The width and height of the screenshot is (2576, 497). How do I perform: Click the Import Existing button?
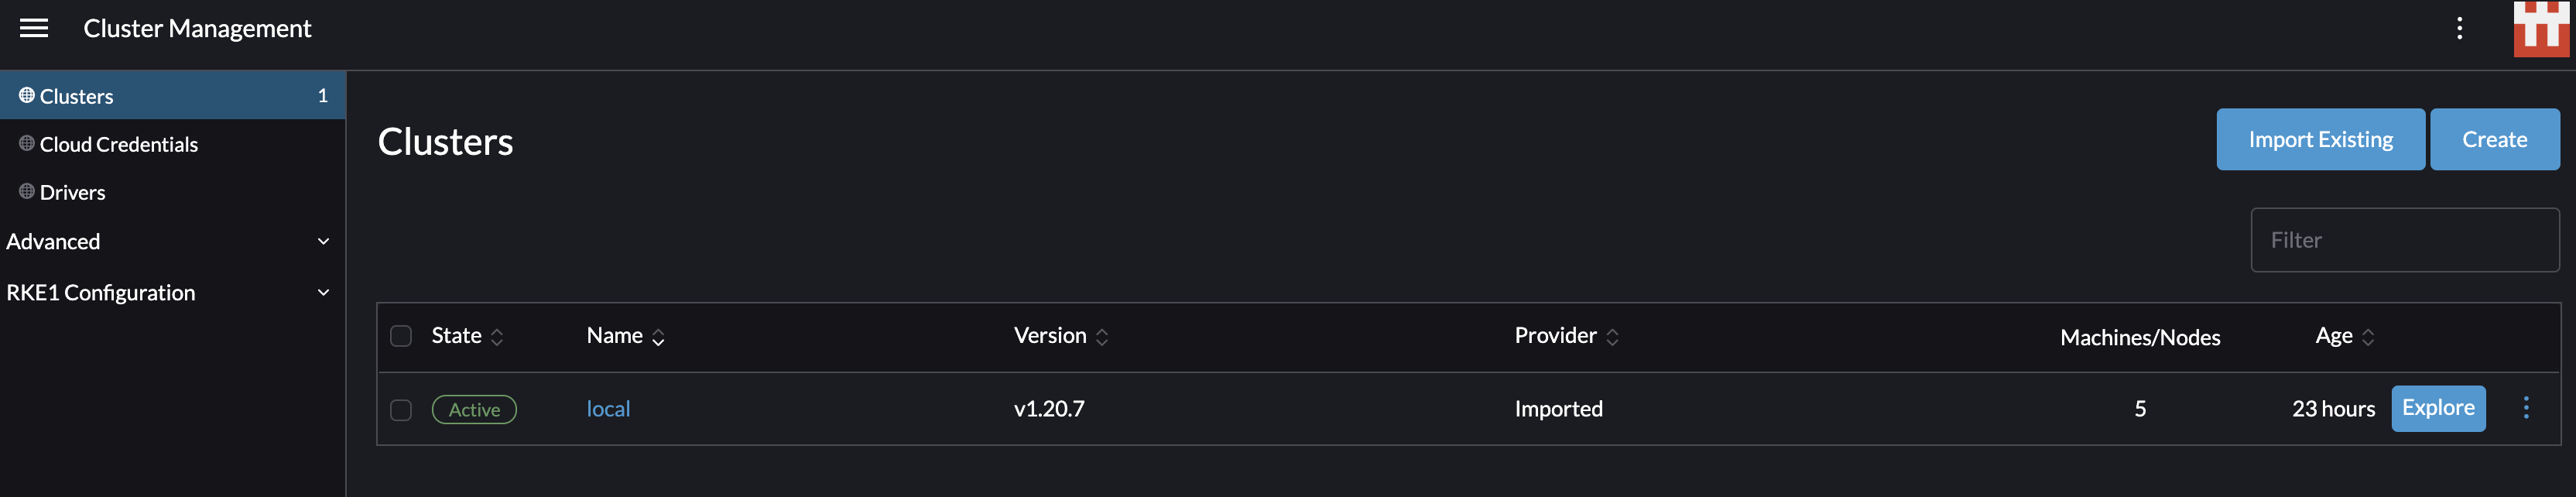(2320, 139)
